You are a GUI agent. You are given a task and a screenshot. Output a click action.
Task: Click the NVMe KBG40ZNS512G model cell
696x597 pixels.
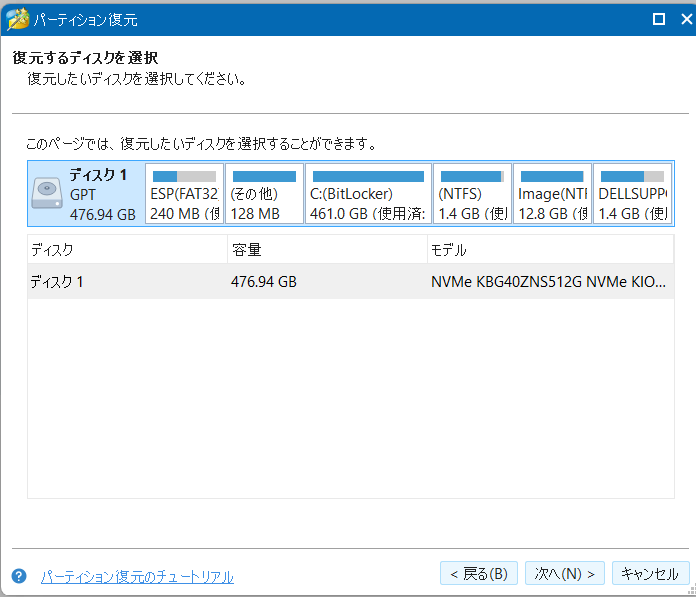[x=547, y=282]
